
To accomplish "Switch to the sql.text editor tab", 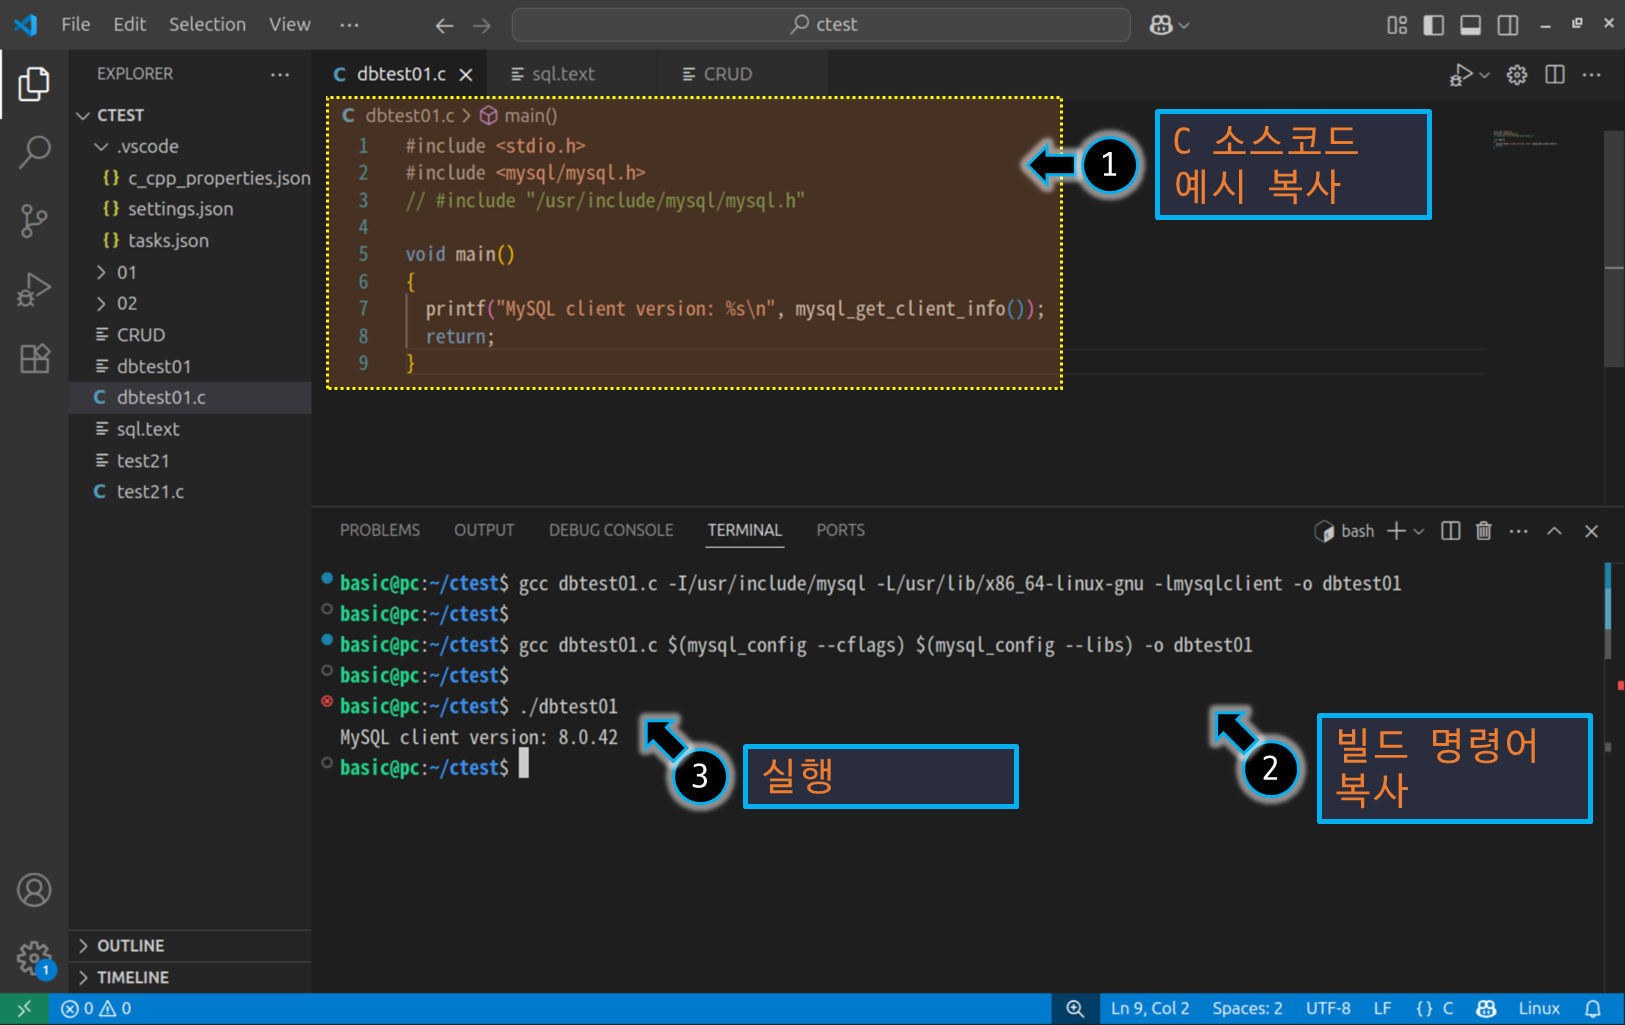I will pos(572,75).
